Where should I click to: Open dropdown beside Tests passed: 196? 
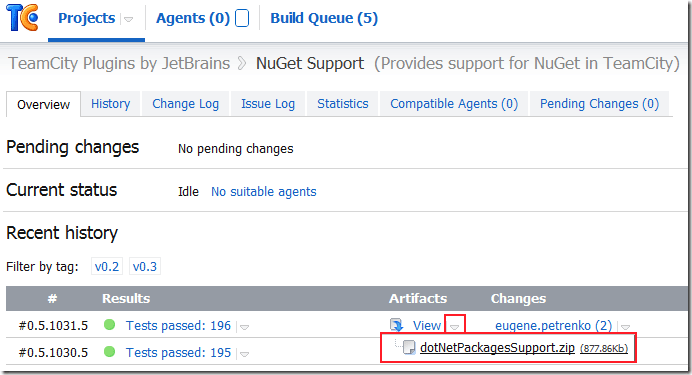[244, 327]
